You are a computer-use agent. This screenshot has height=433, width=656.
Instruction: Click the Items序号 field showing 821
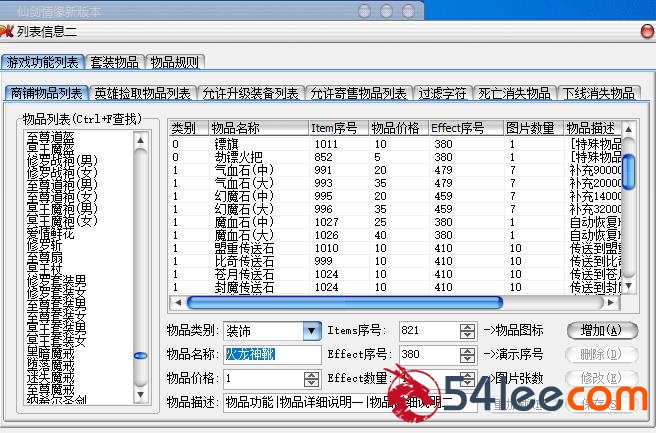[430, 331]
